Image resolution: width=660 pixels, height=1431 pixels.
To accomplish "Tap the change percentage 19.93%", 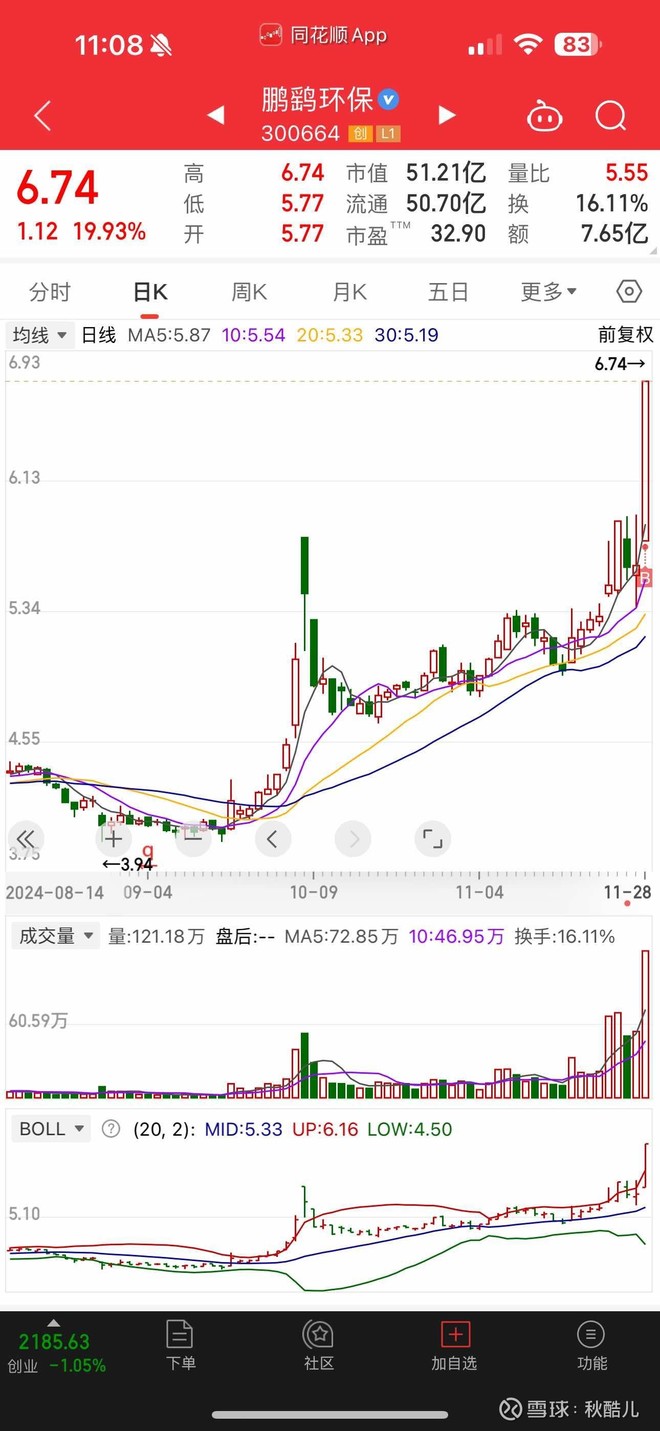I will [x=109, y=232].
